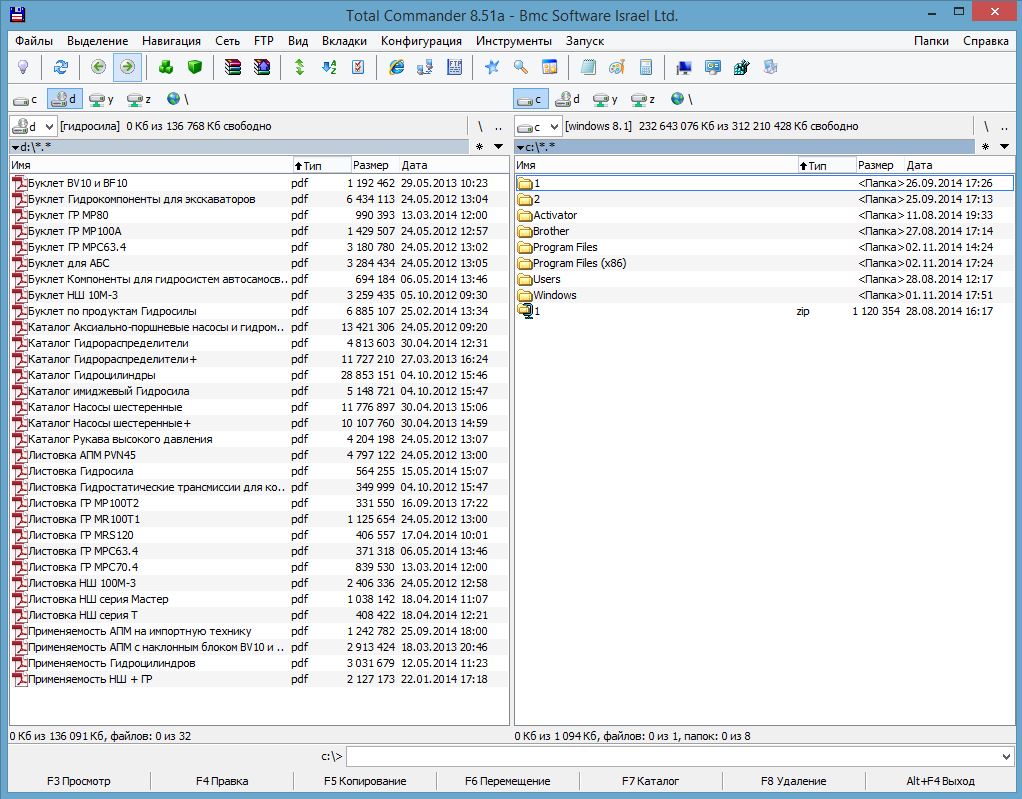Go to root folder in left panel

click(480, 126)
